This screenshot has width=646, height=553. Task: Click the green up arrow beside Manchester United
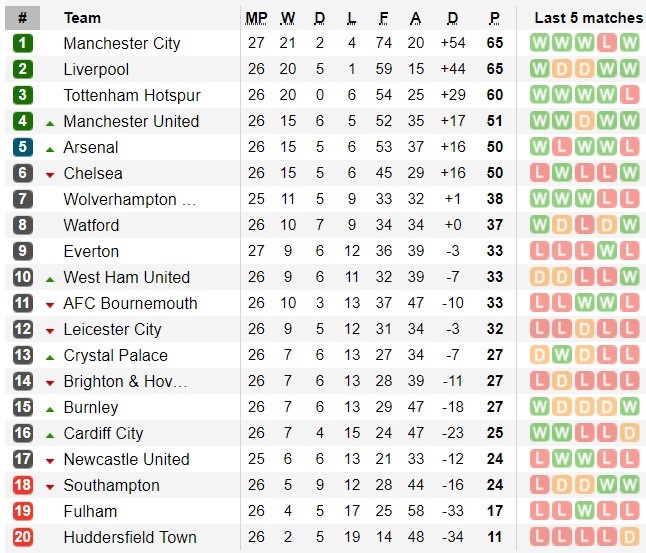(50, 122)
